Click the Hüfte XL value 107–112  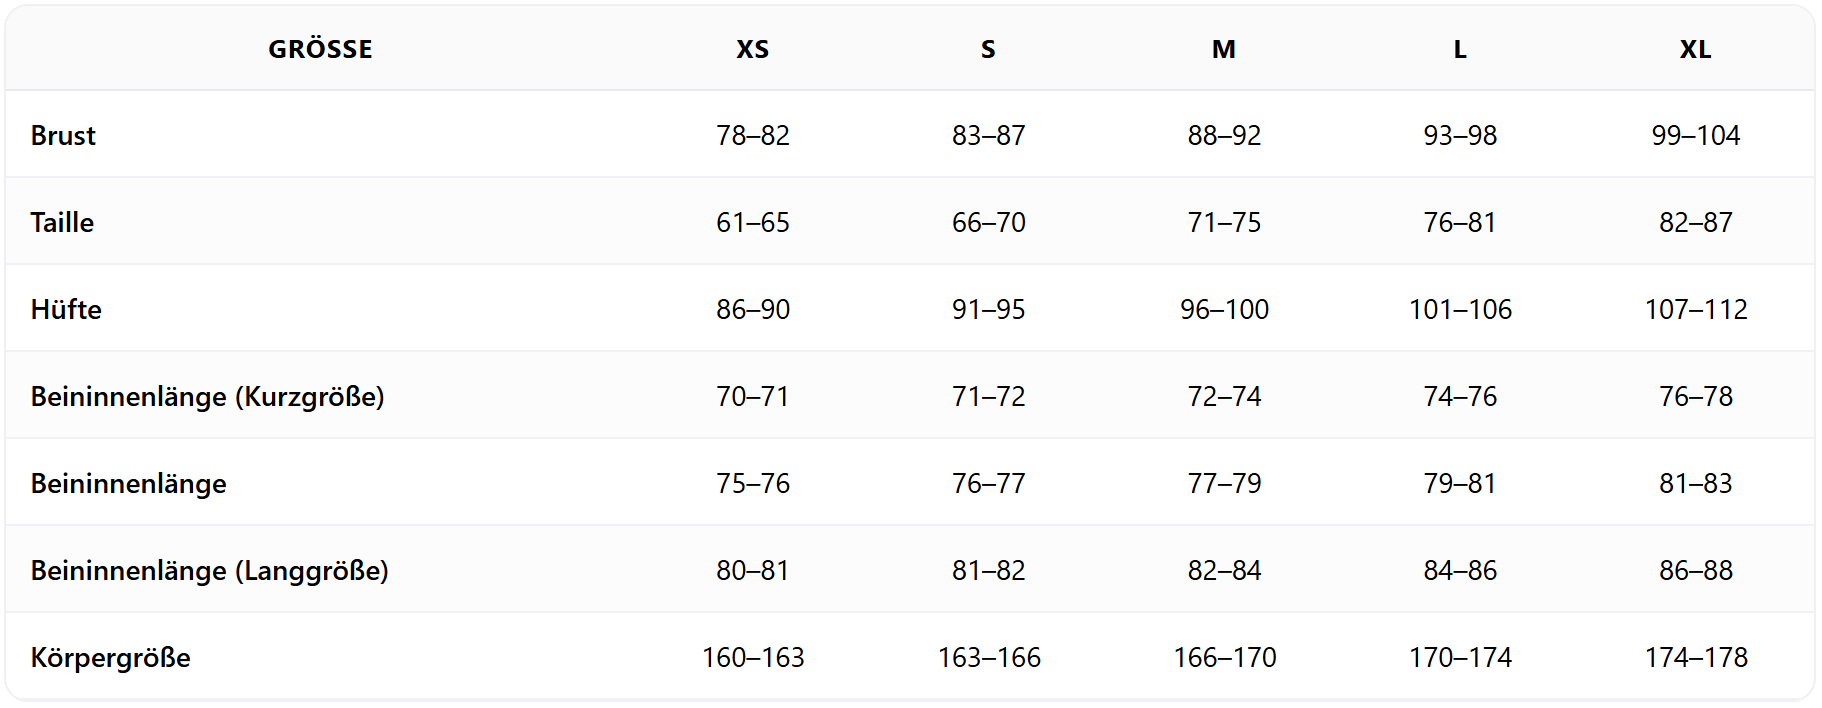coord(1695,309)
